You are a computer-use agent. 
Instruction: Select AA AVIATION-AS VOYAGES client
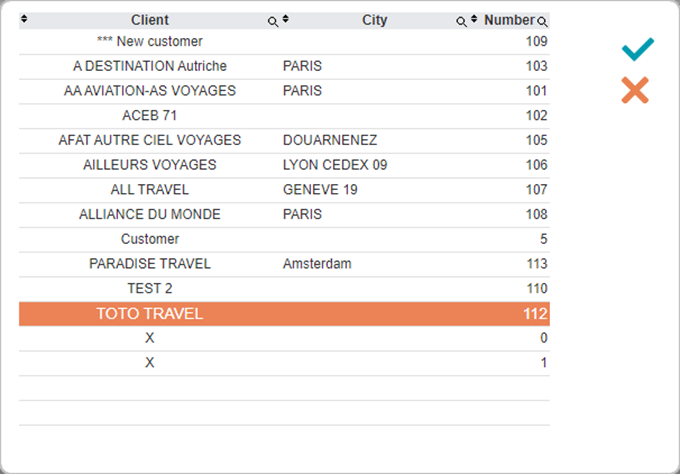(284, 91)
